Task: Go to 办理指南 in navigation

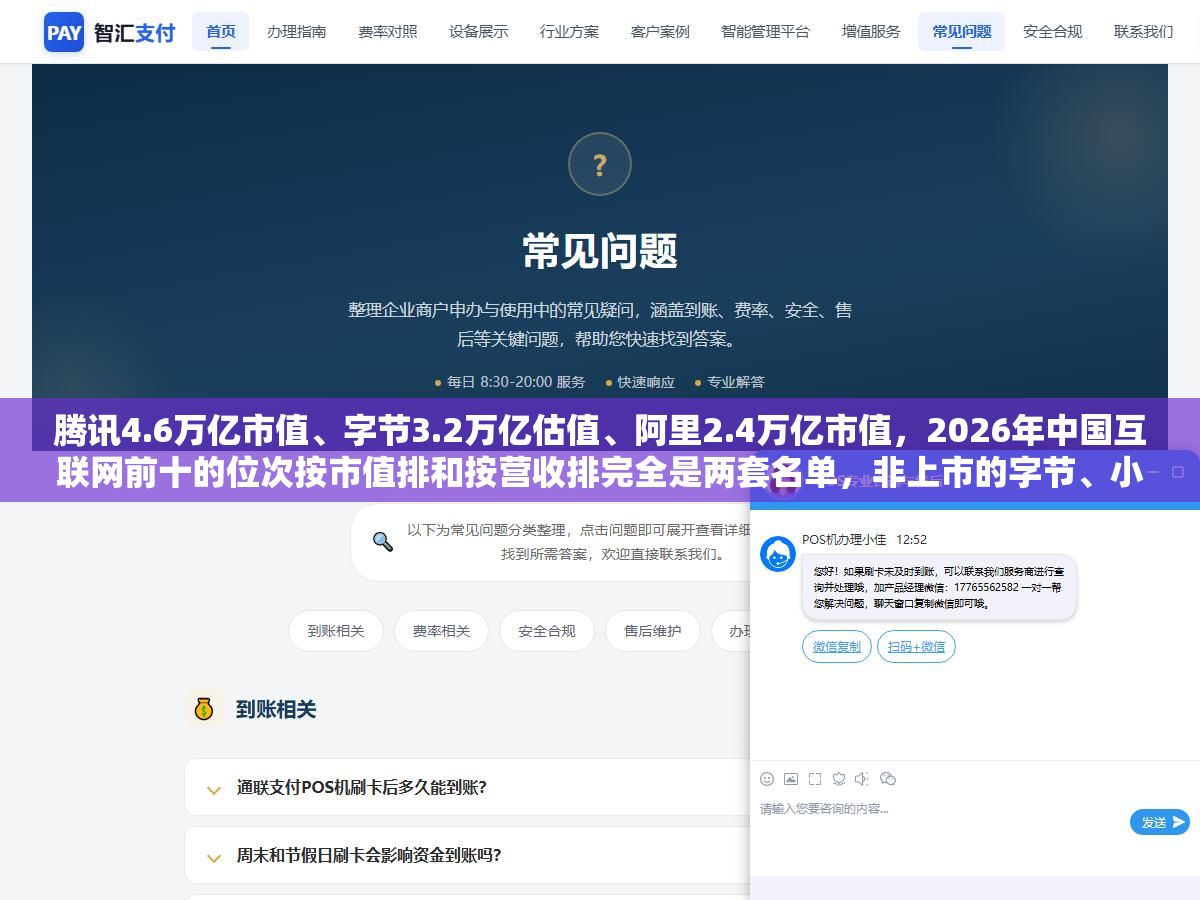Action: tap(296, 32)
